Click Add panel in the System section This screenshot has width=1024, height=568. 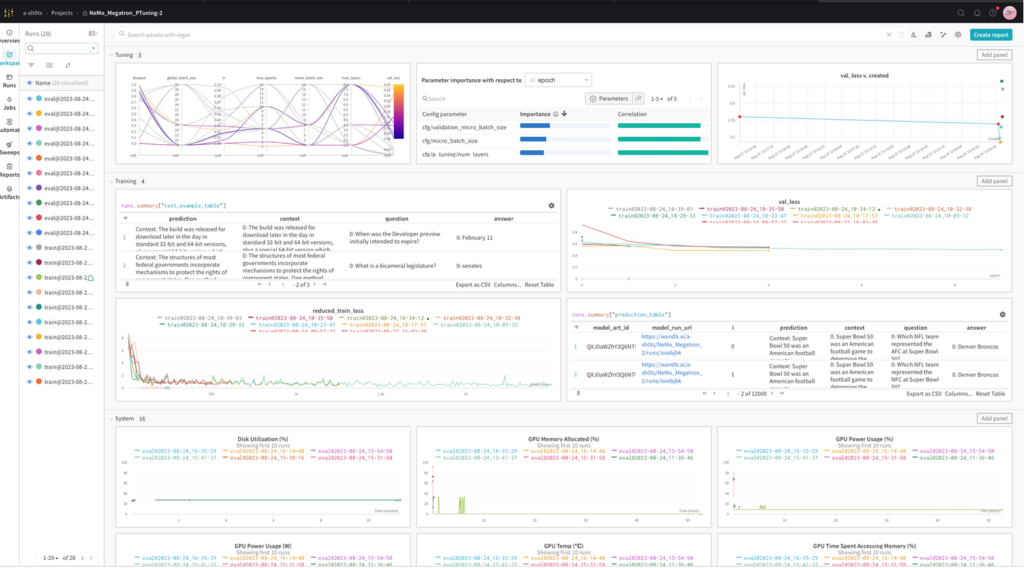pos(994,418)
